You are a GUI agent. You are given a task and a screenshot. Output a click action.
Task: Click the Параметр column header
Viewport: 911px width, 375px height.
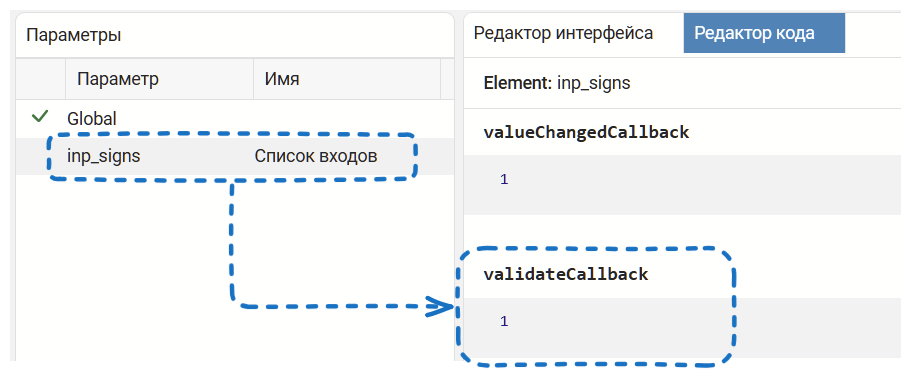click(159, 78)
